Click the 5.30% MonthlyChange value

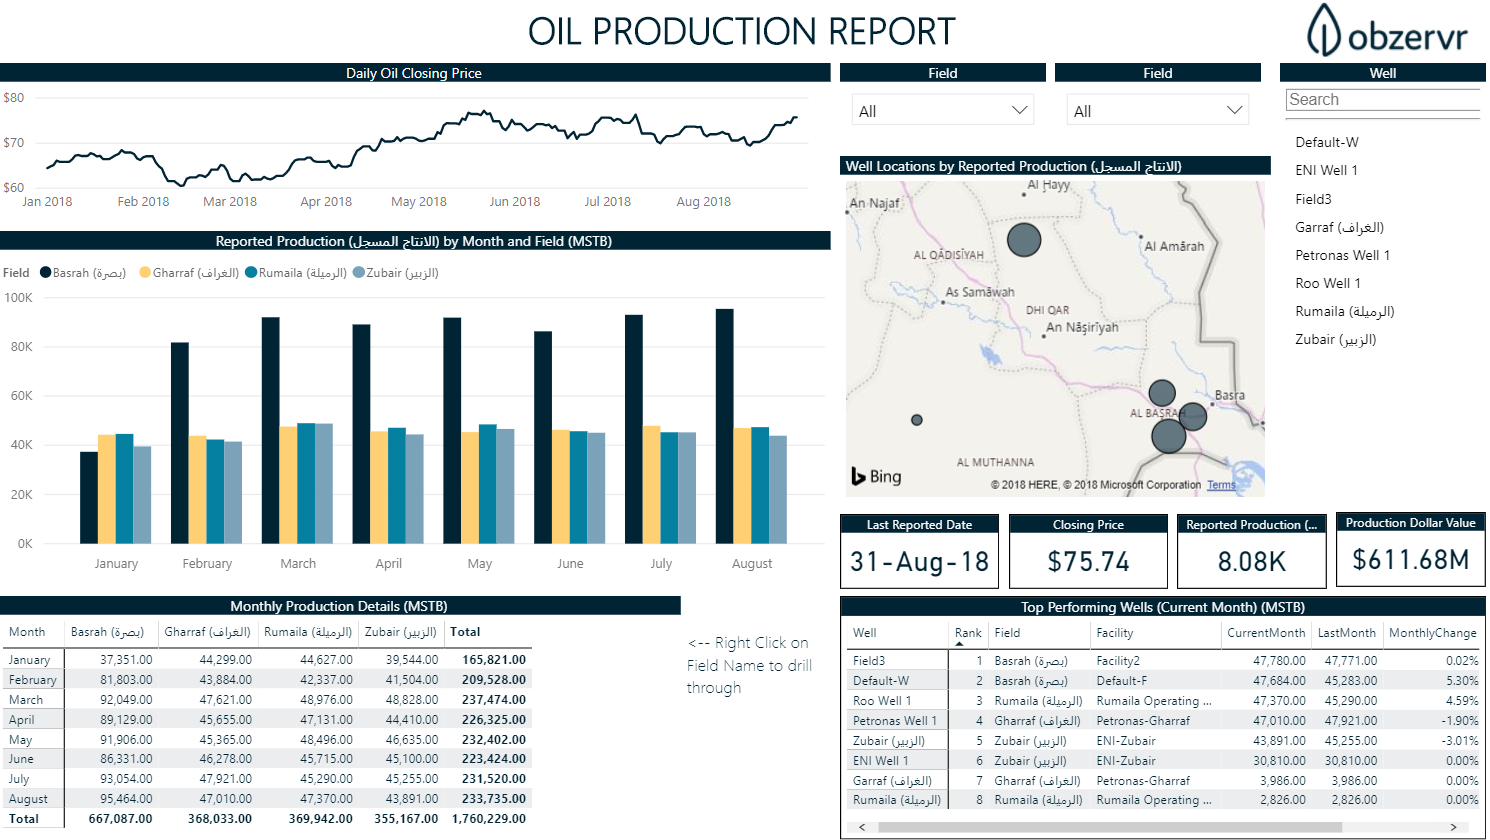(x=1462, y=681)
